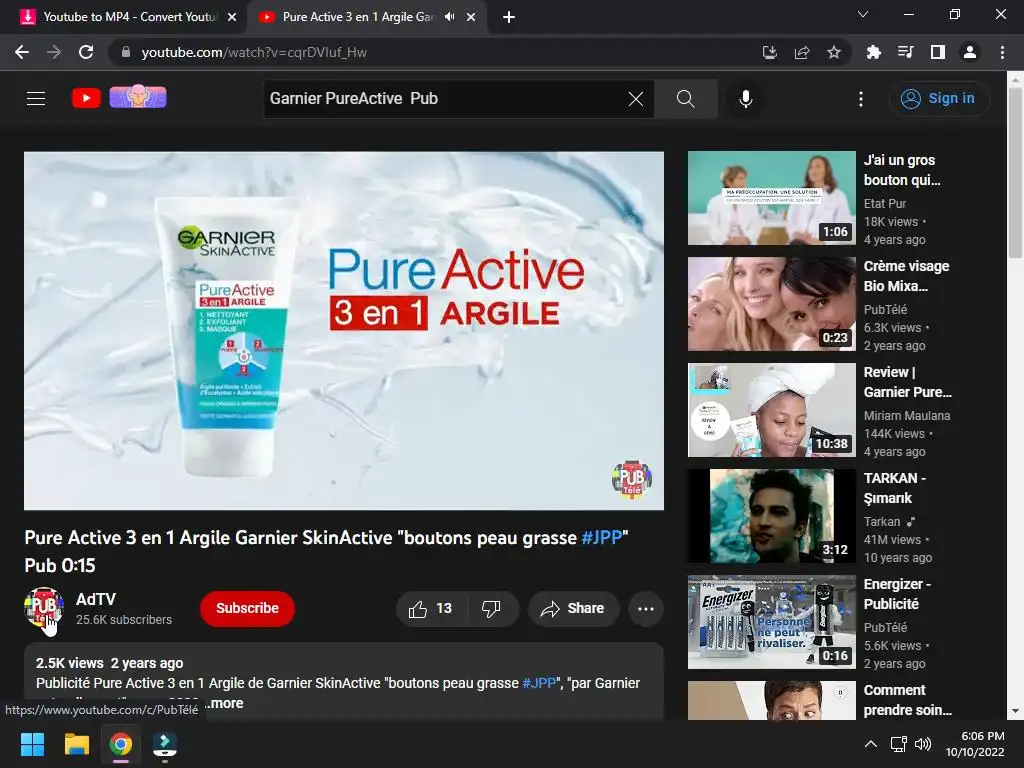Close the Youtube to MP4 tab
The width and height of the screenshot is (1024, 768).
pyautogui.click(x=232, y=17)
